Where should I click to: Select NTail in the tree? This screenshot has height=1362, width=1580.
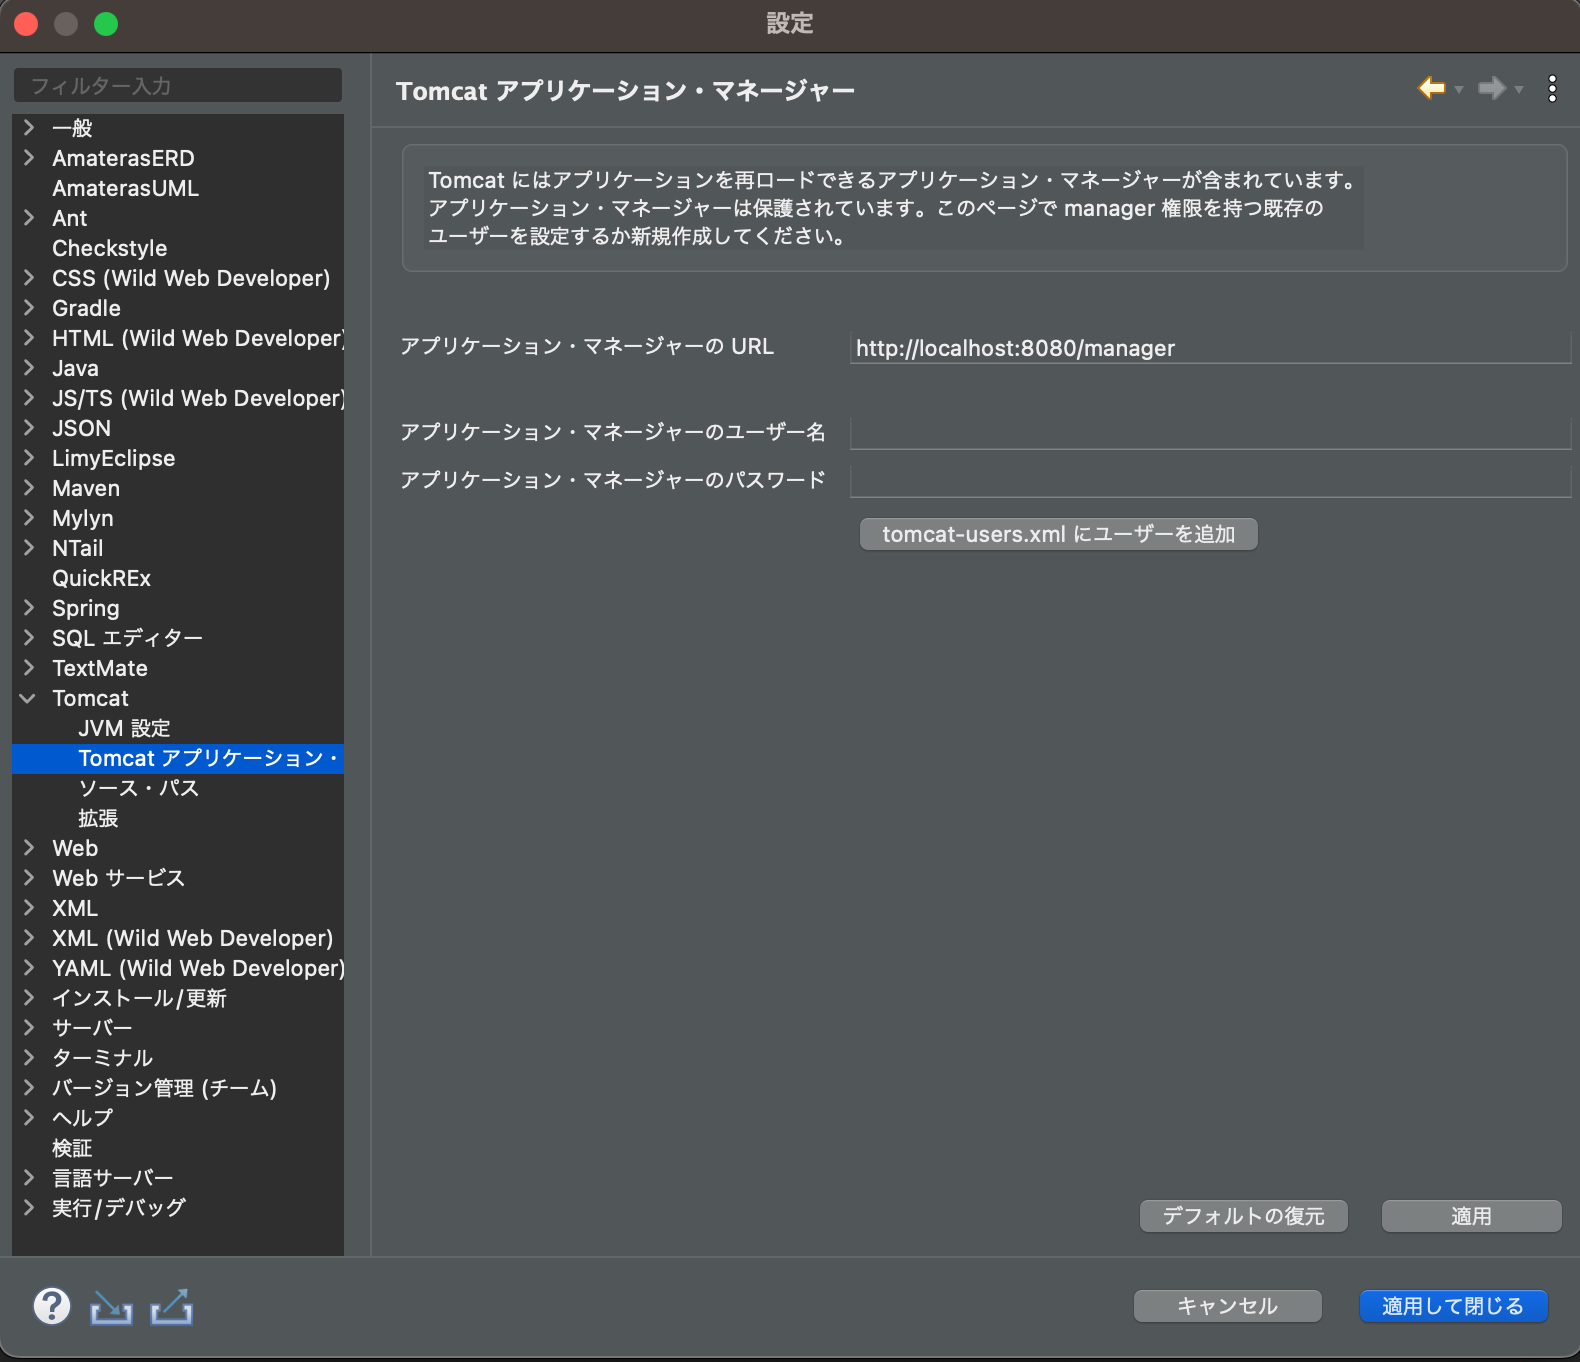[77, 548]
